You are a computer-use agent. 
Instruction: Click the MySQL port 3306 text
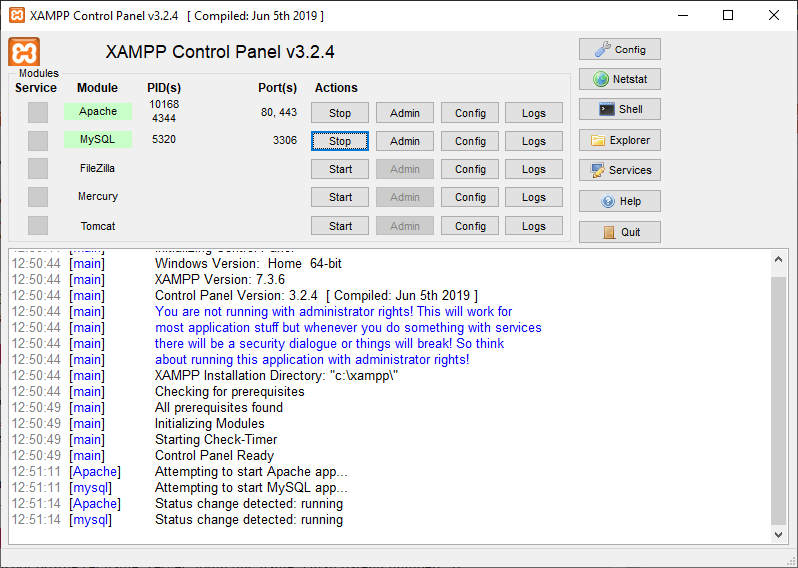[x=284, y=140]
